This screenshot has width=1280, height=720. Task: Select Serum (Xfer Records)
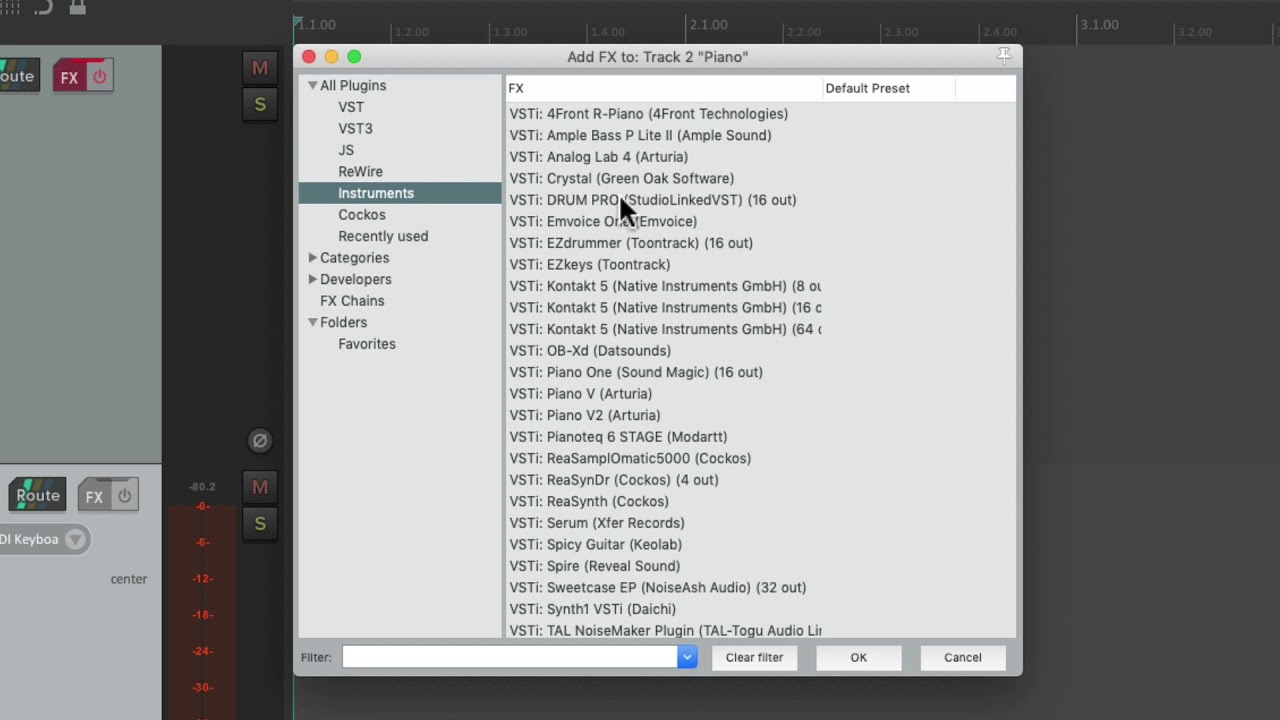coord(597,523)
